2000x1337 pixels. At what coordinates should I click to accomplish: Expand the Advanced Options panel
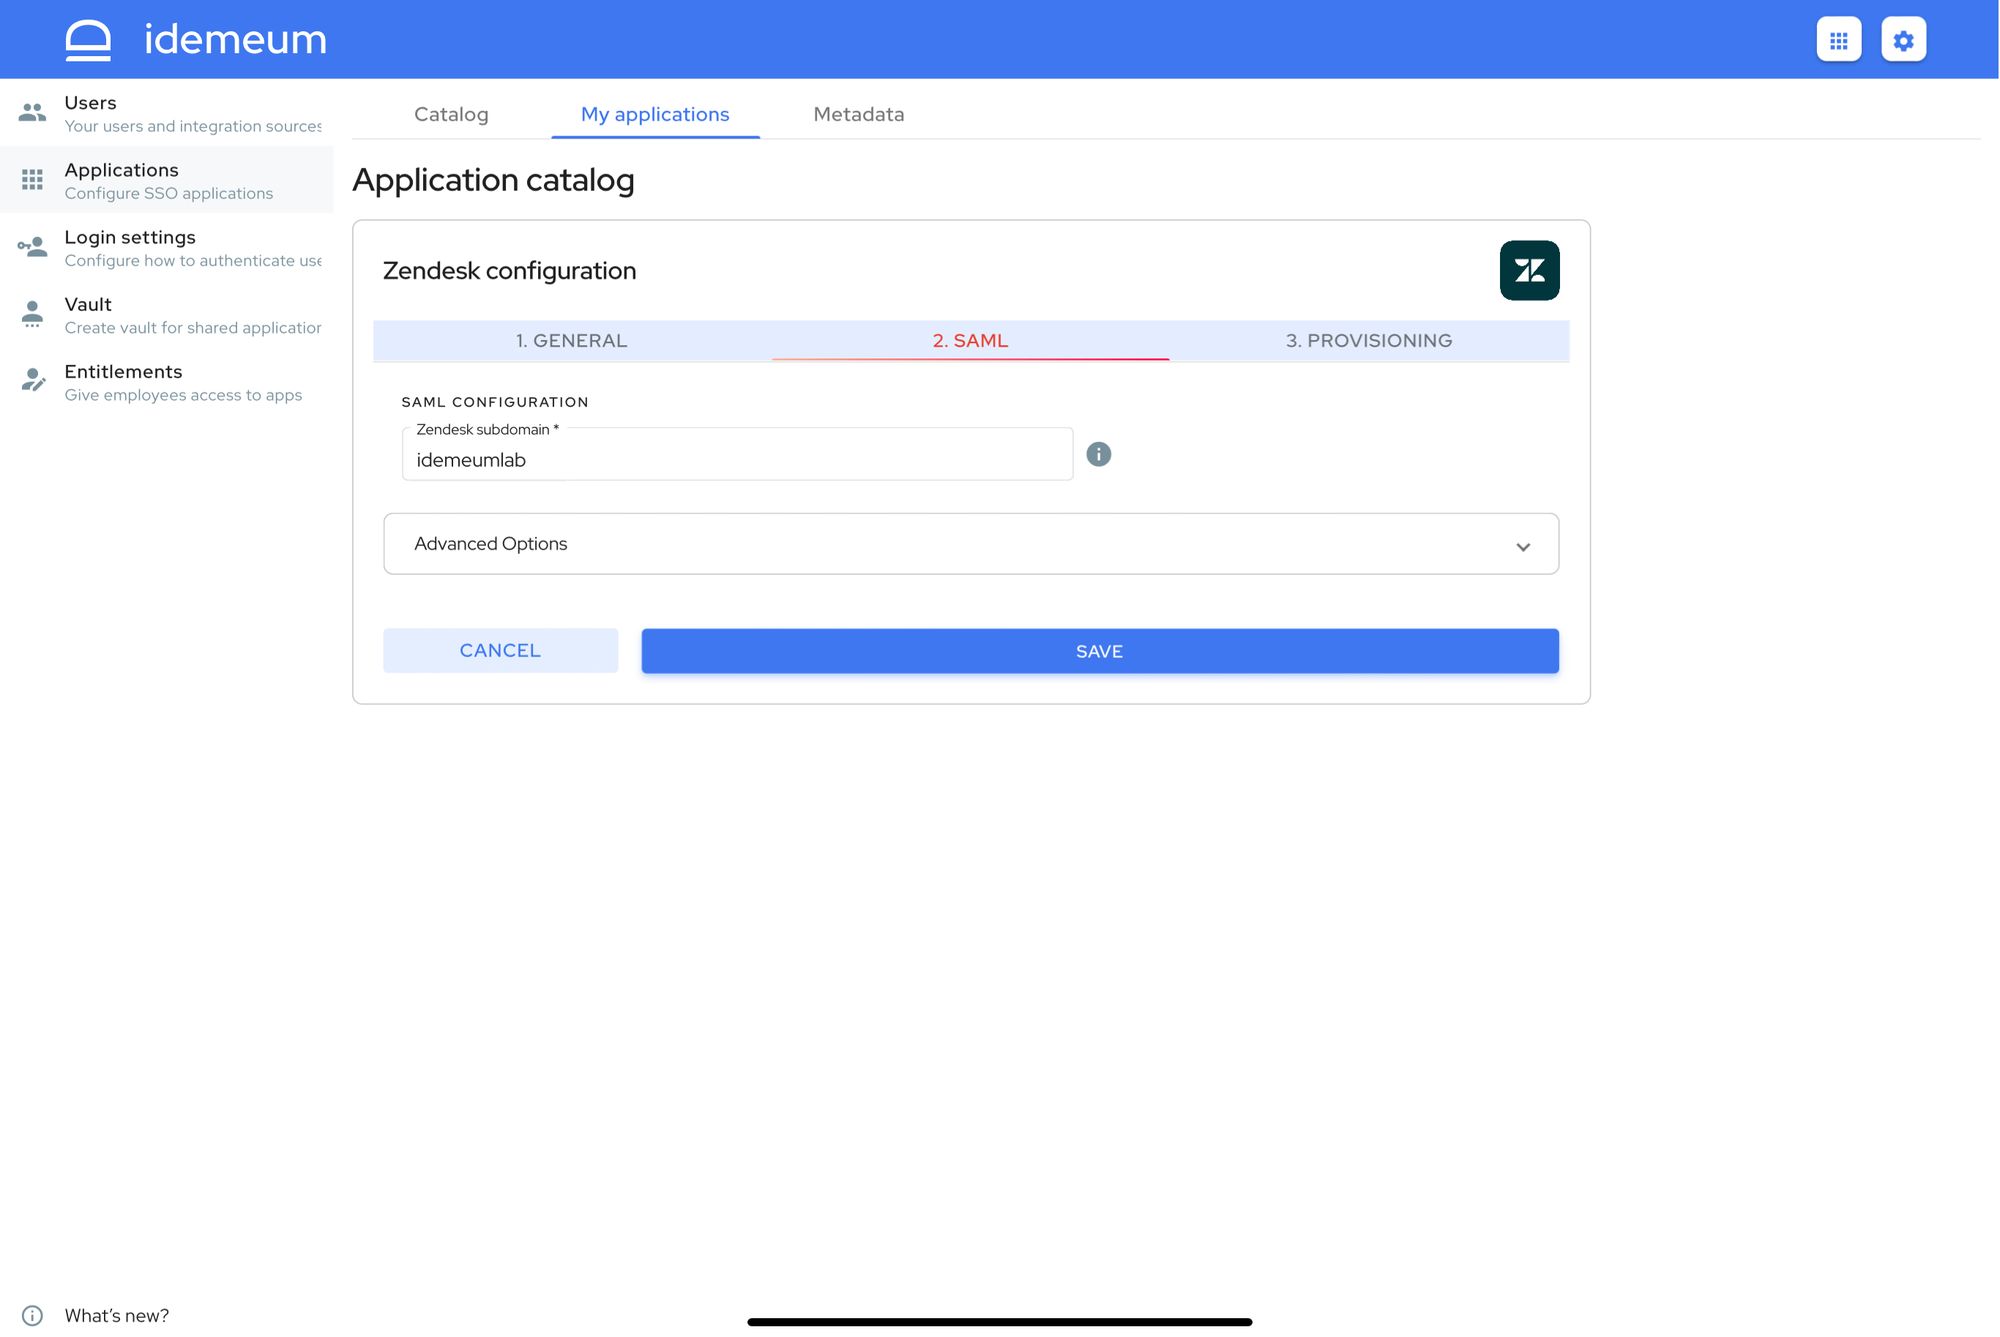(970, 544)
